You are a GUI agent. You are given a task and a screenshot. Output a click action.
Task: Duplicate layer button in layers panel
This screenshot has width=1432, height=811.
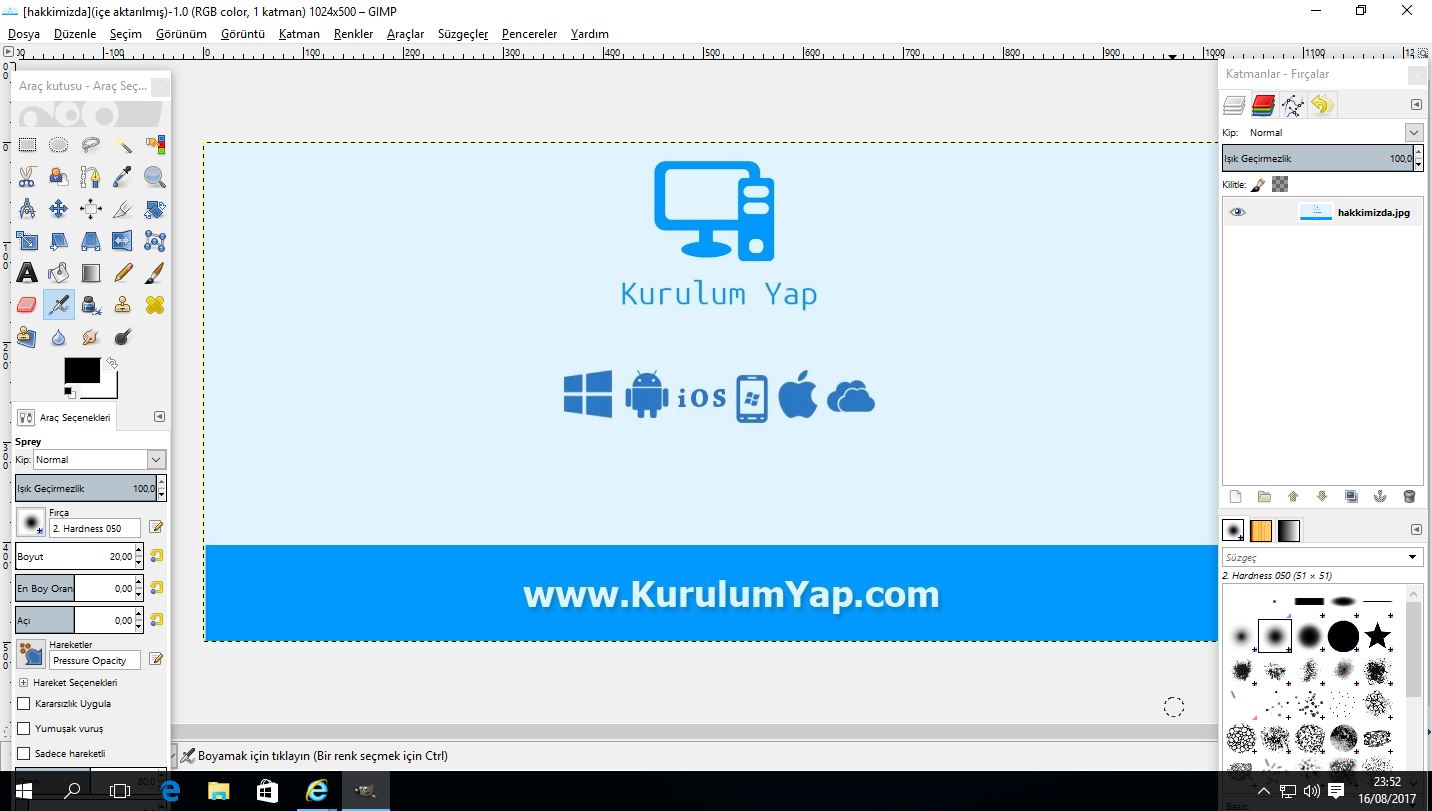(1351, 496)
